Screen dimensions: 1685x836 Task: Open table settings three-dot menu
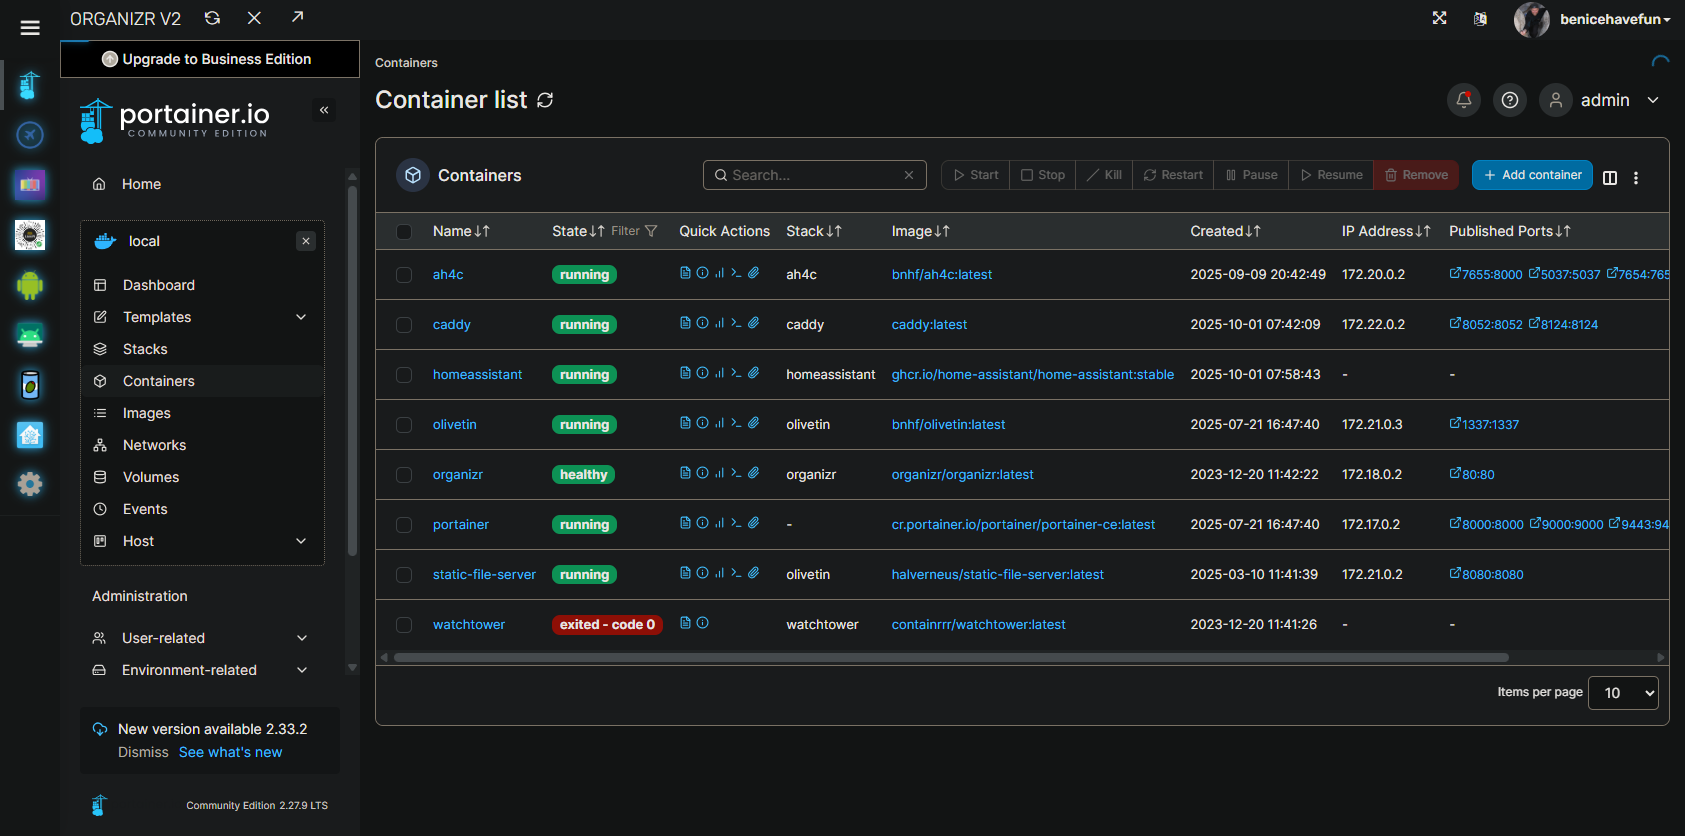pos(1636,178)
